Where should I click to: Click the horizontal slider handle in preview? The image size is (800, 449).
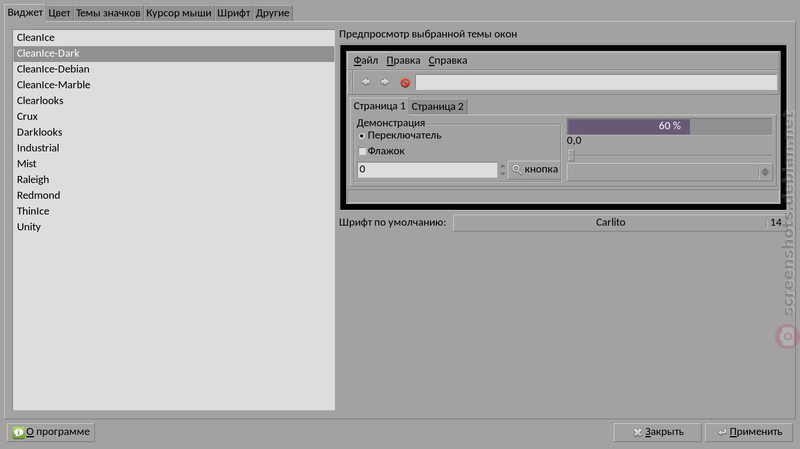[571, 155]
